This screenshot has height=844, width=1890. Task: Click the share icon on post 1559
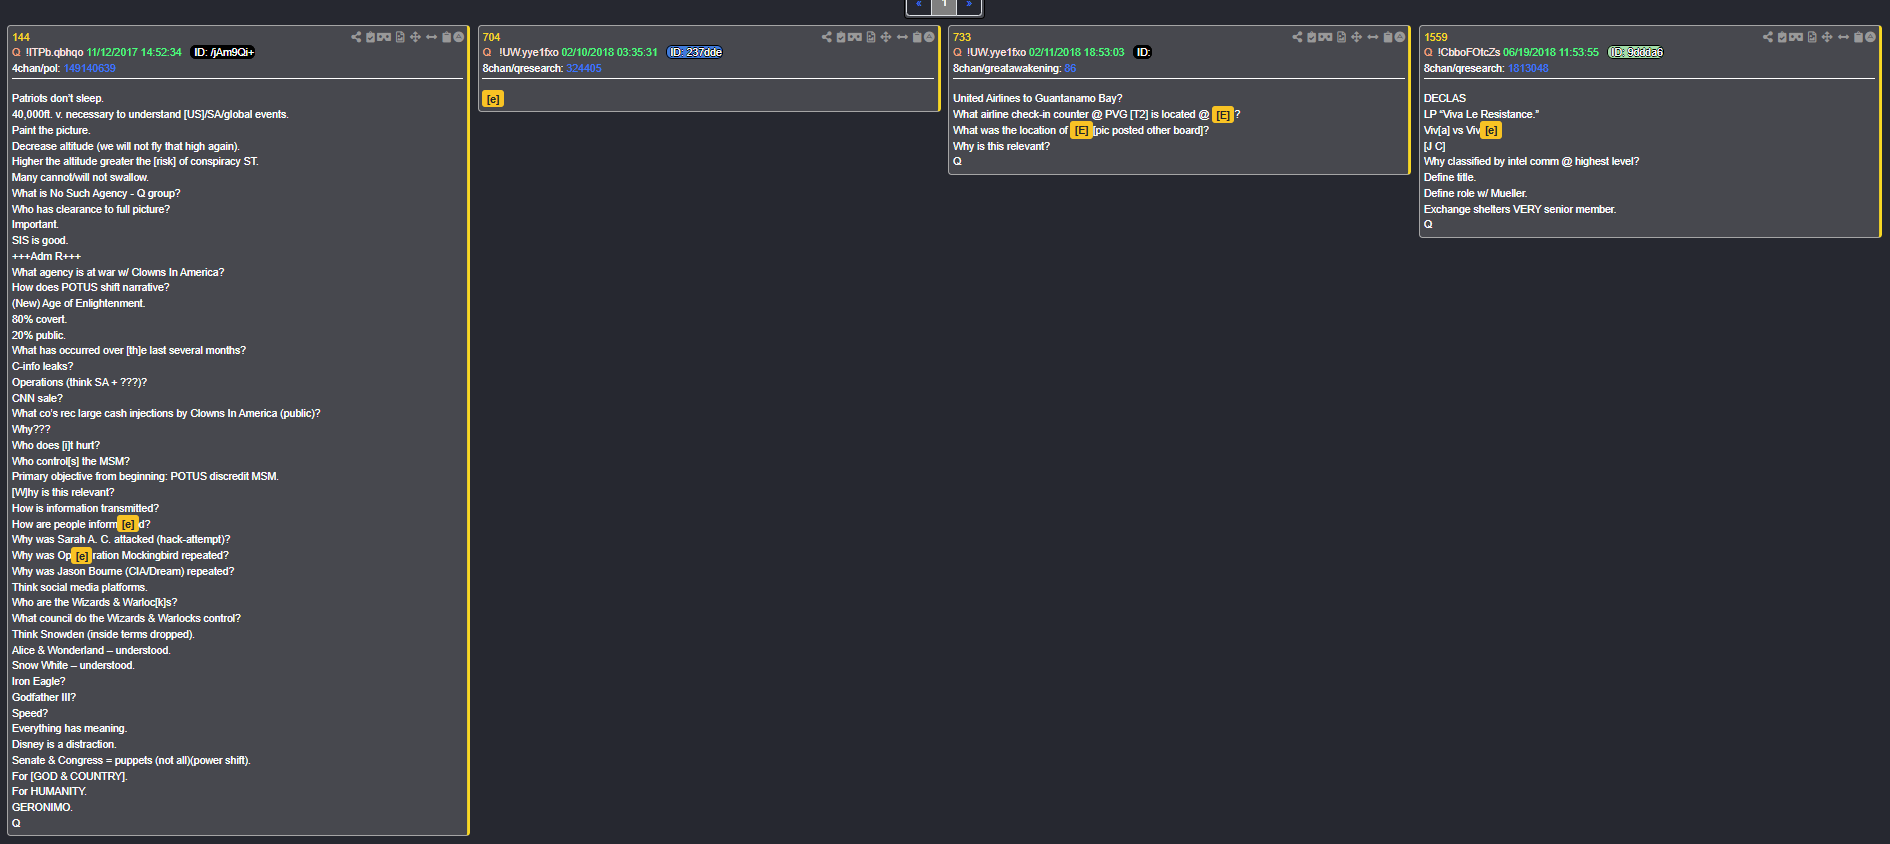click(1768, 37)
